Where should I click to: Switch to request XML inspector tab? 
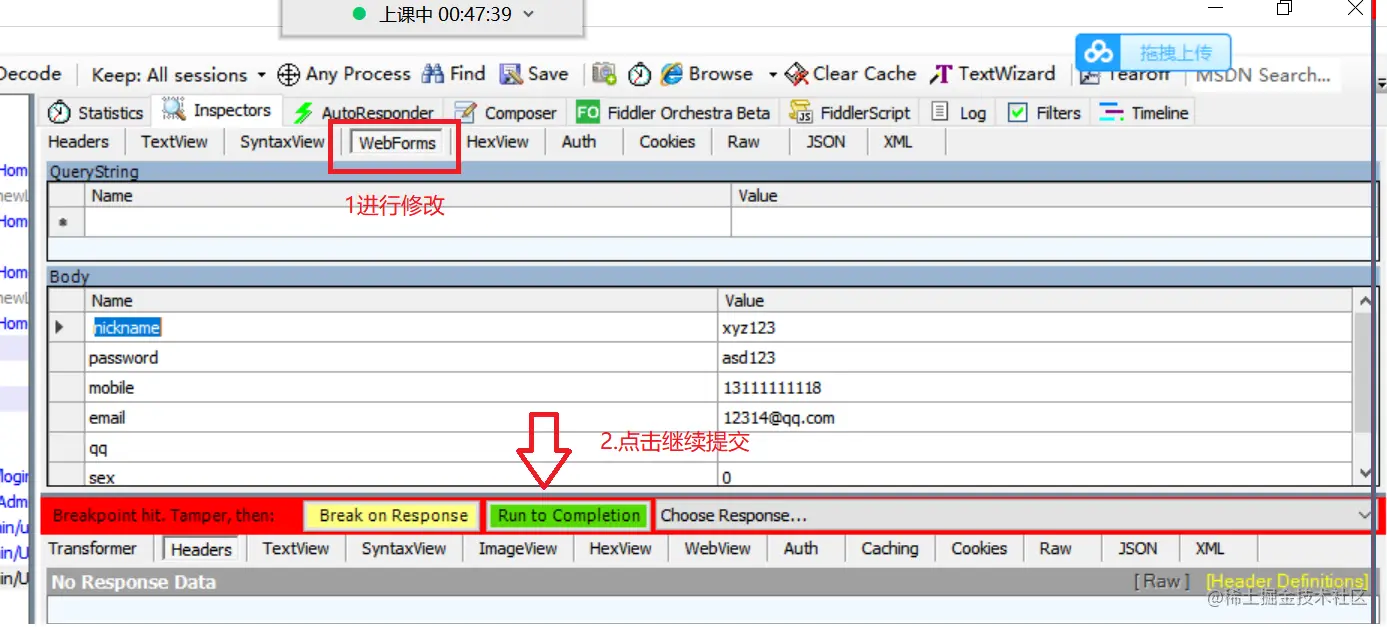pyautogui.click(x=898, y=142)
